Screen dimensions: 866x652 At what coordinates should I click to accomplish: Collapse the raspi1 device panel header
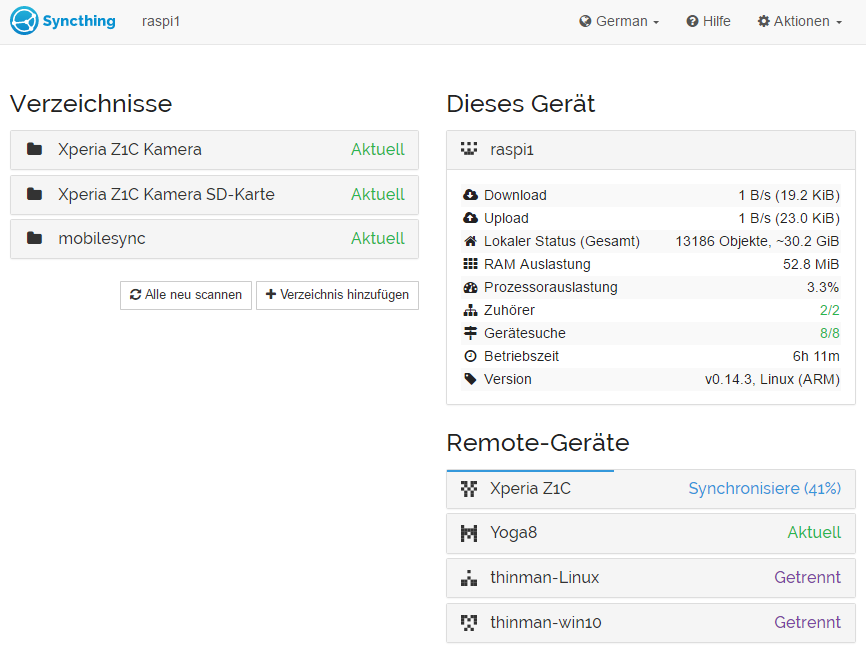[x=650, y=150]
